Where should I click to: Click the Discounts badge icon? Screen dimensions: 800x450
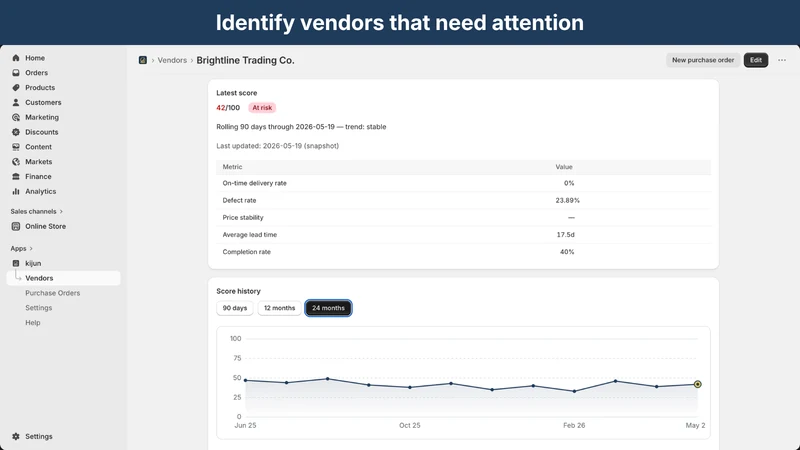16,132
